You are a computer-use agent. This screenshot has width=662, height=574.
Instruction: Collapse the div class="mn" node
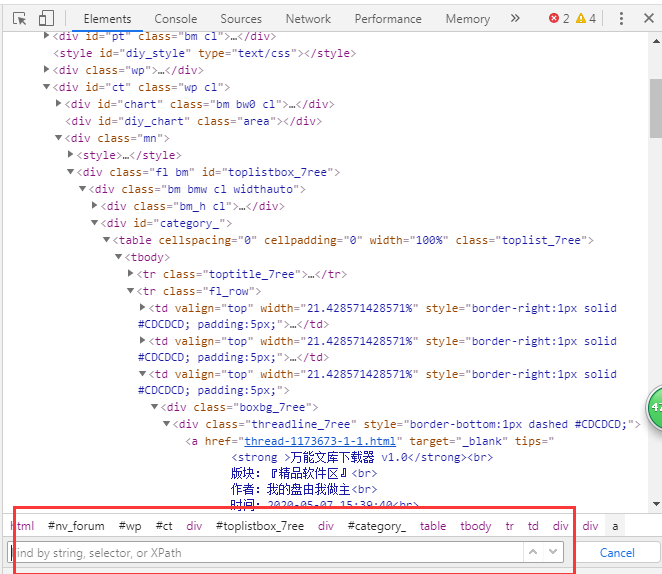click(x=59, y=138)
